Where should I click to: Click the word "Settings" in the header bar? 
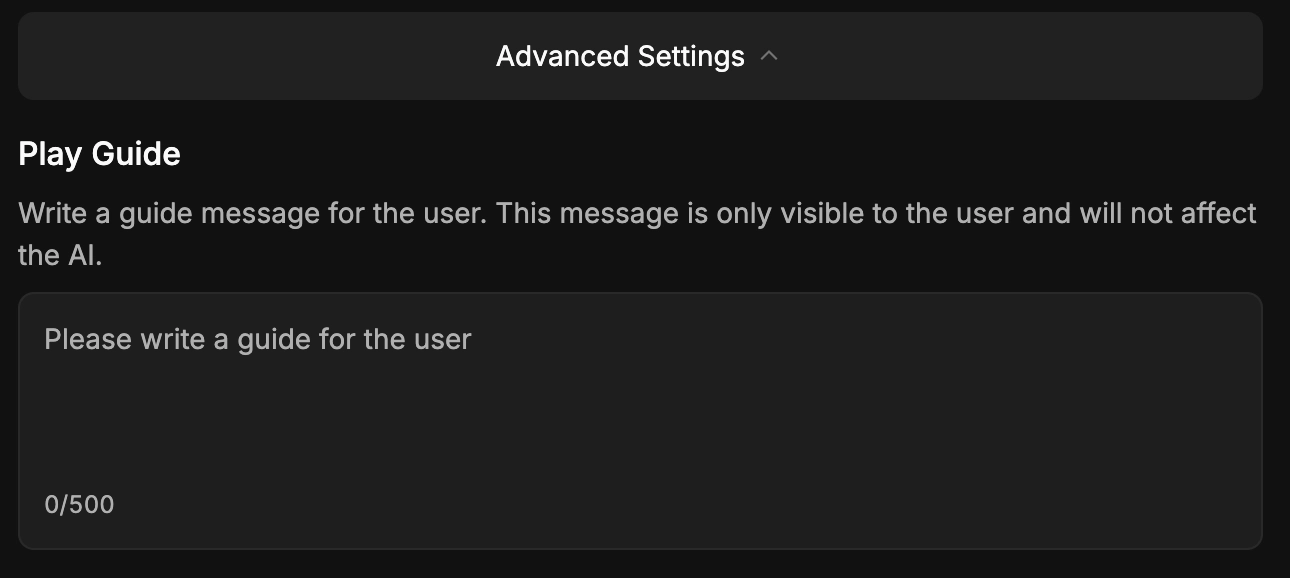[x=683, y=56]
